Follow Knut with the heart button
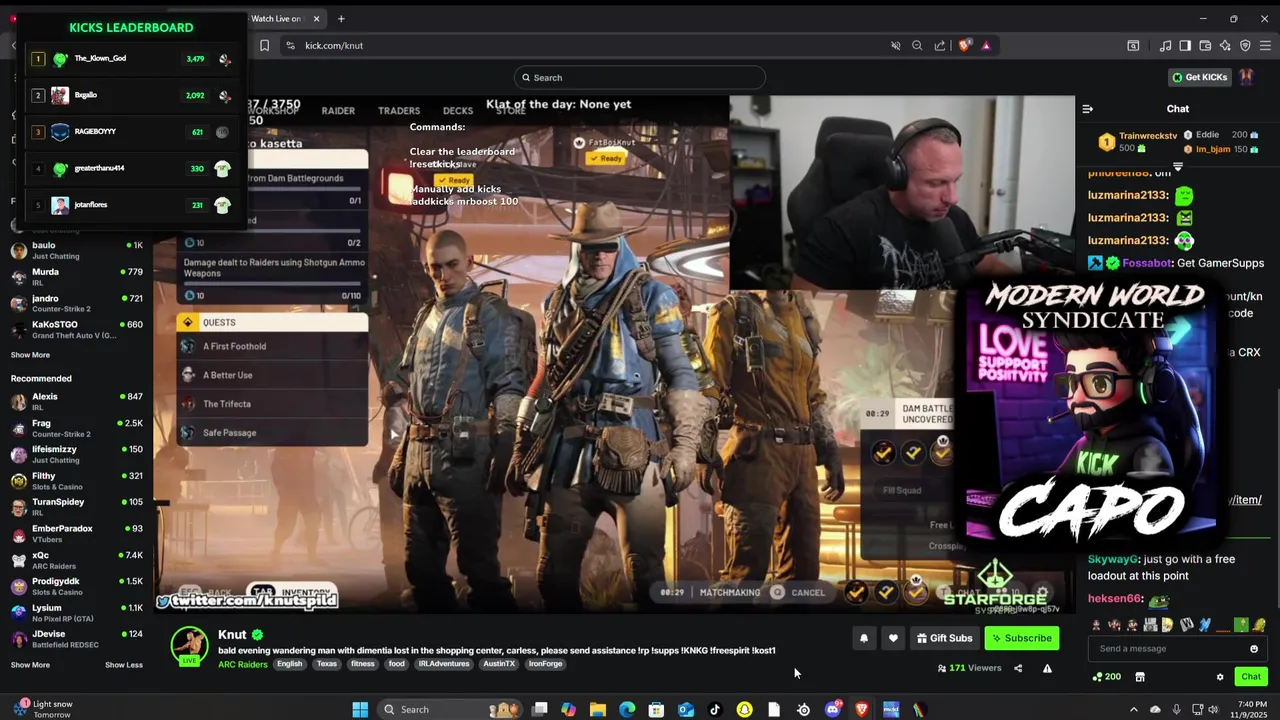This screenshot has height=720, width=1280. [893, 638]
